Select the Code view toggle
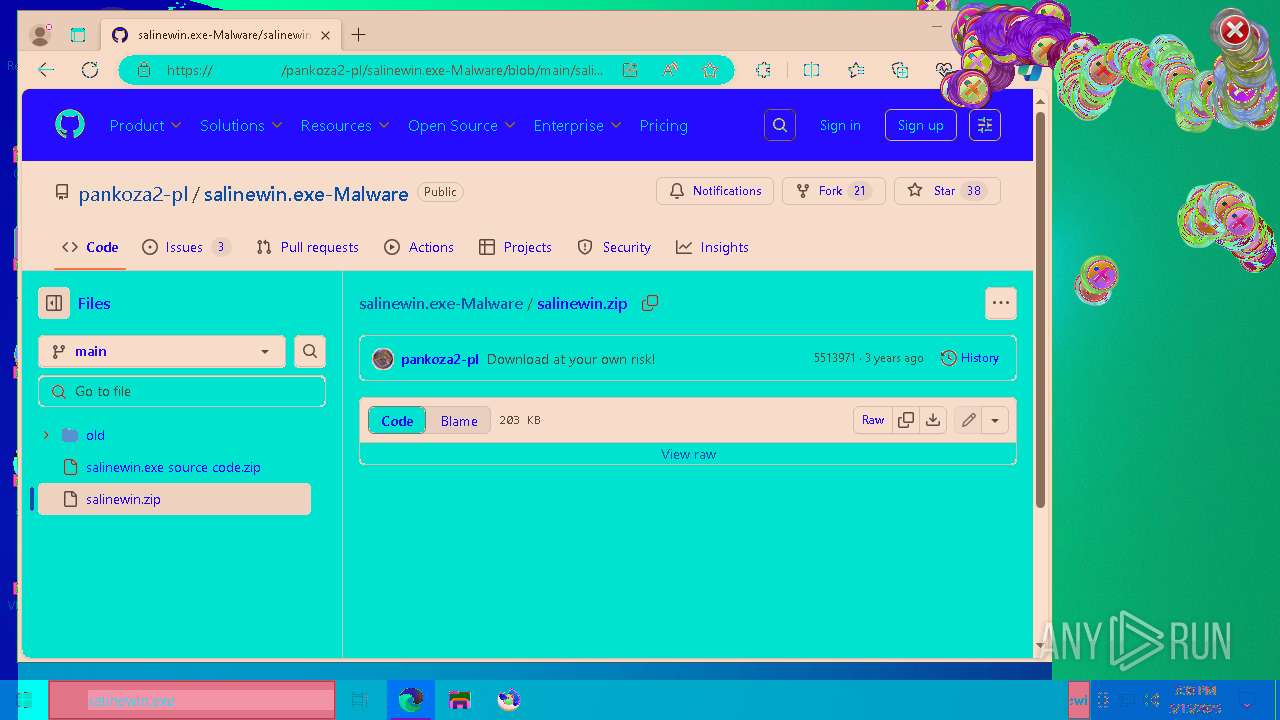1280x720 pixels. [397, 421]
